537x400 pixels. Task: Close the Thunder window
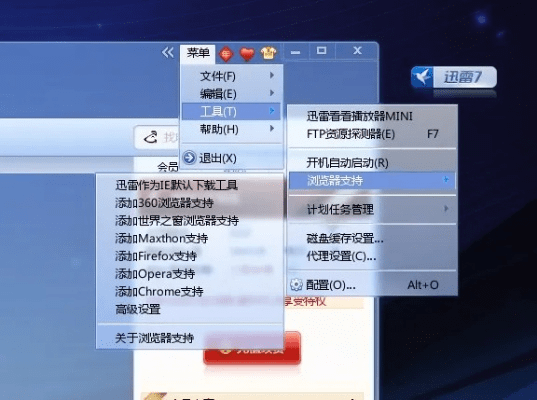pyautogui.click(x=357, y=51)
